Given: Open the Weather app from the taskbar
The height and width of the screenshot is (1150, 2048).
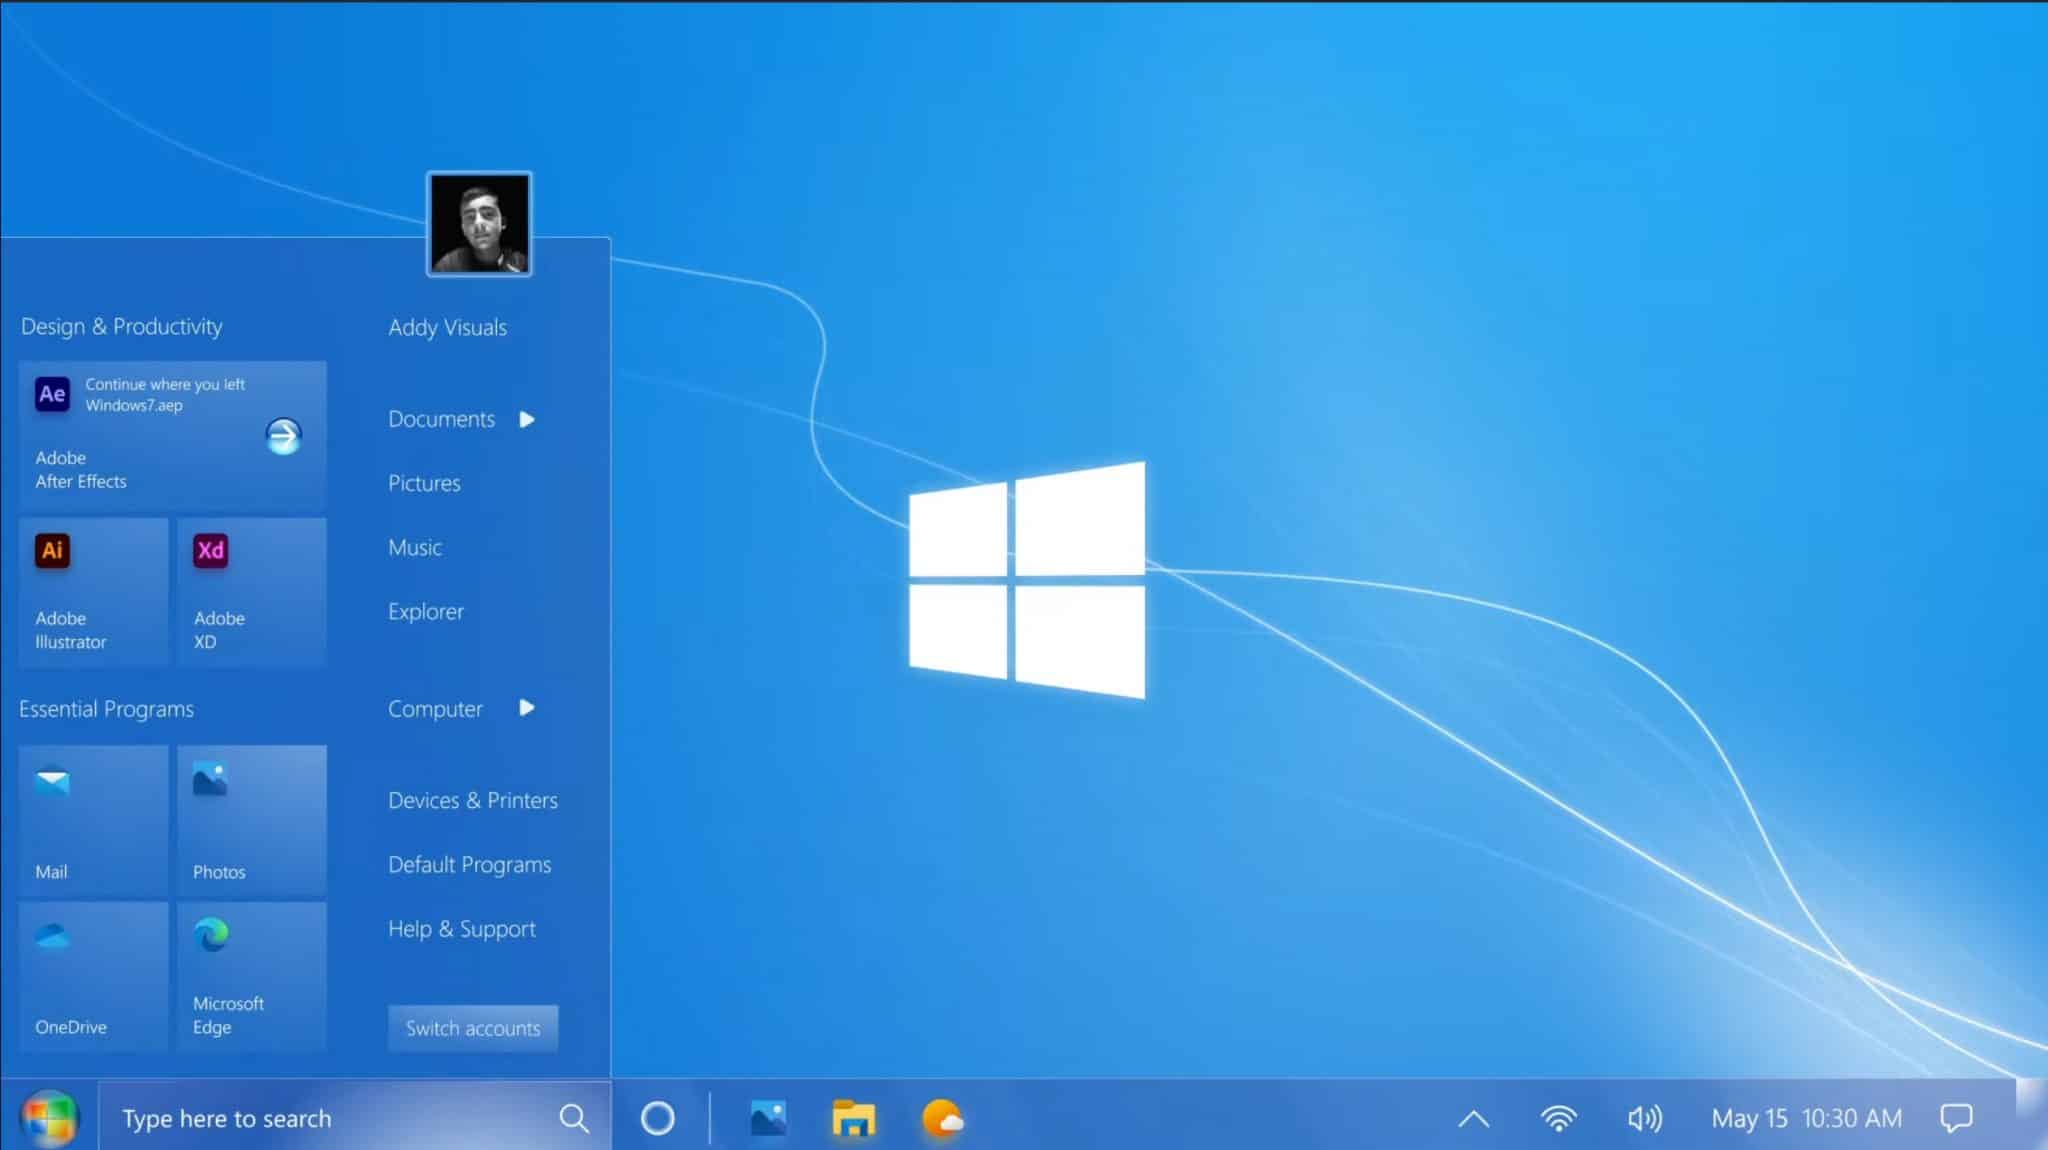Looking at the screenshot, I should tap(944, 1118).
